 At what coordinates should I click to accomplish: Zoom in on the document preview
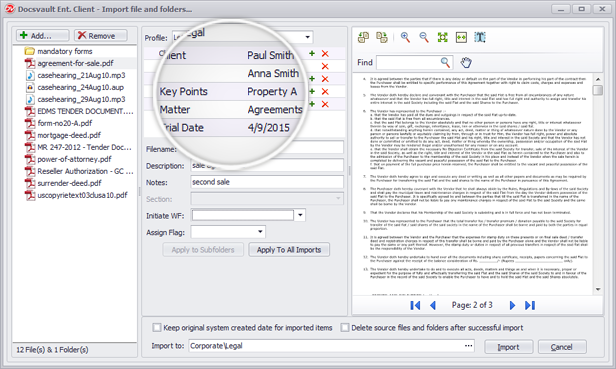[405, 37]
